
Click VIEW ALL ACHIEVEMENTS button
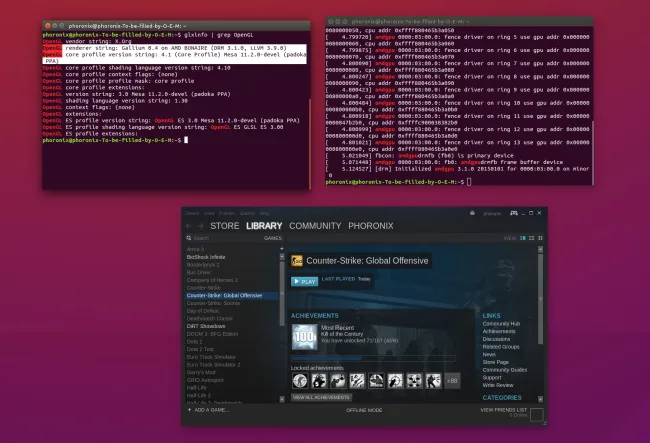[321, 398]
